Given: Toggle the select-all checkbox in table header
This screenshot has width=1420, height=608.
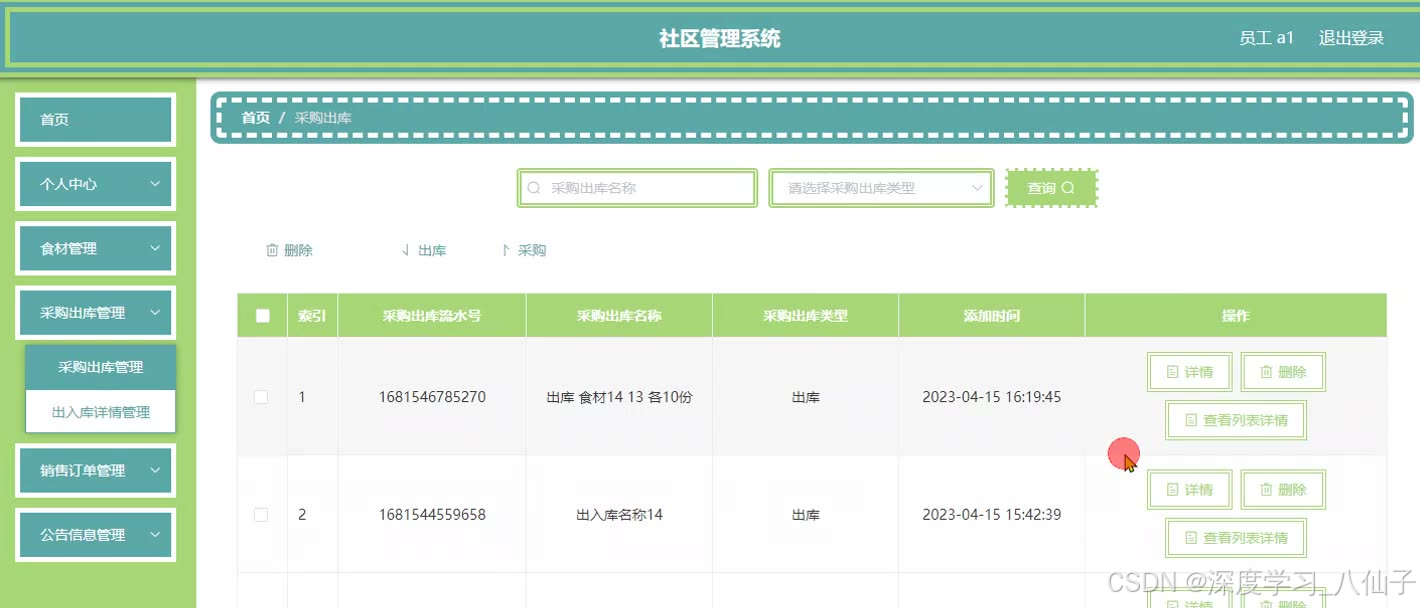Looking at the screenshot, I should [x=261, y=315].
